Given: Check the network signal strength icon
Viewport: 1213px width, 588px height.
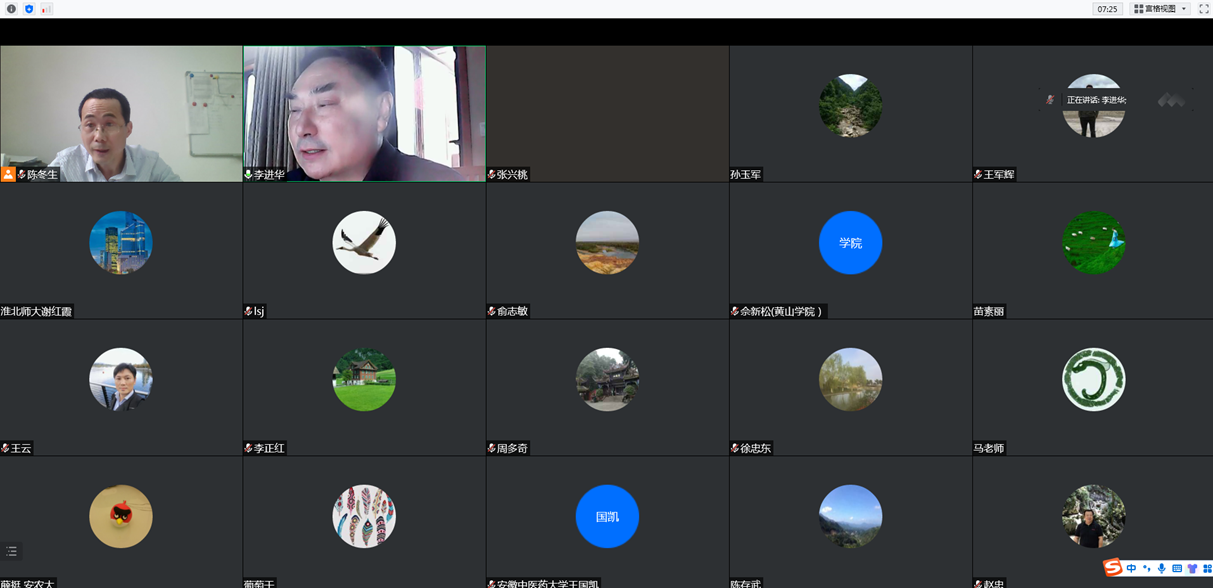Looking at the screenshot, I should tap(46, 9).
